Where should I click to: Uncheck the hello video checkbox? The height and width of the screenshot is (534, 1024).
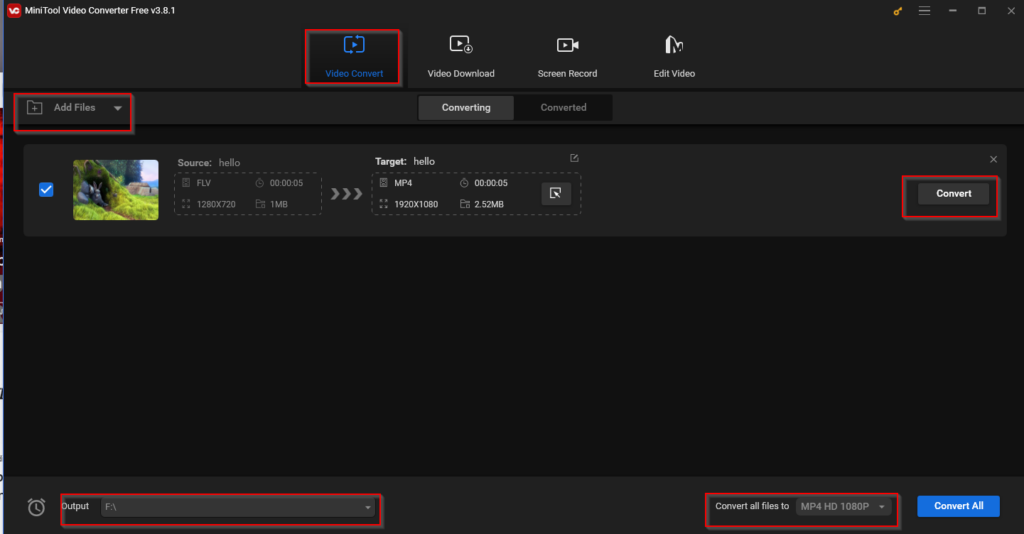pos(46,190)
